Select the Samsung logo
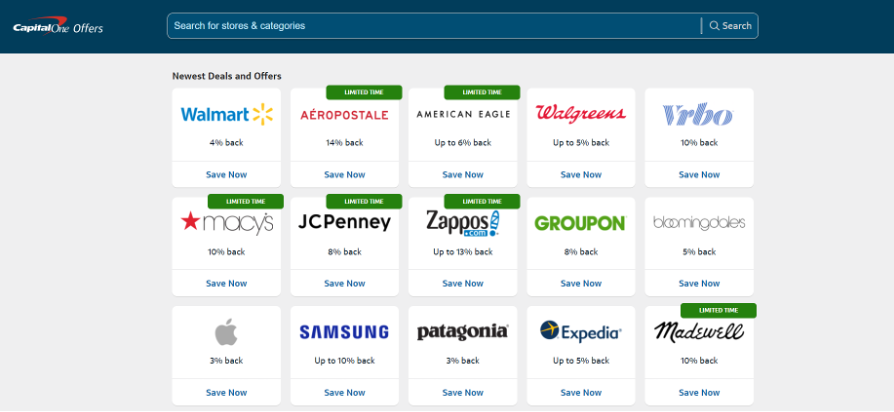Screen dimensions: 894x412 [x=344, y=332]
